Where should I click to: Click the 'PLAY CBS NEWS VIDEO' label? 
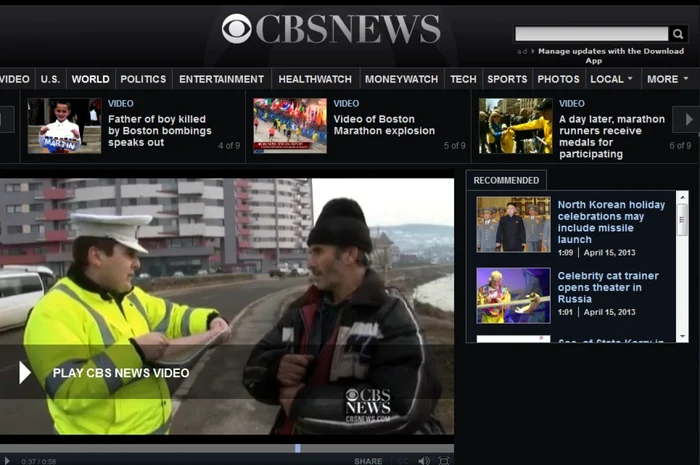(121, 373)
